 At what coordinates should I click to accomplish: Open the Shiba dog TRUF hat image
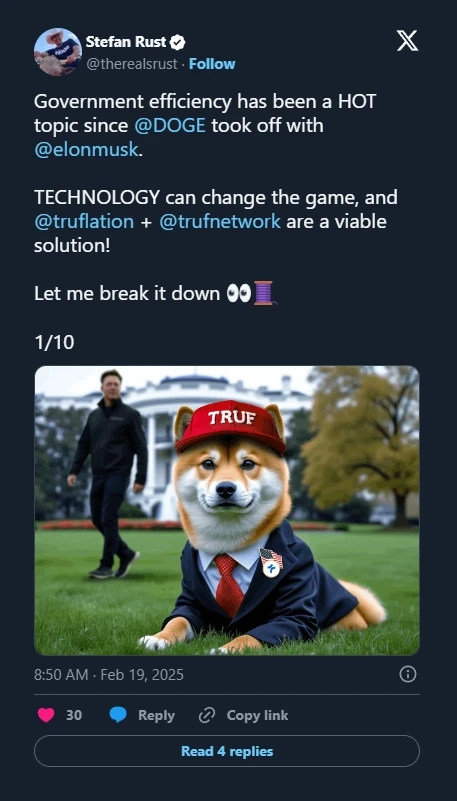(227, 510)
